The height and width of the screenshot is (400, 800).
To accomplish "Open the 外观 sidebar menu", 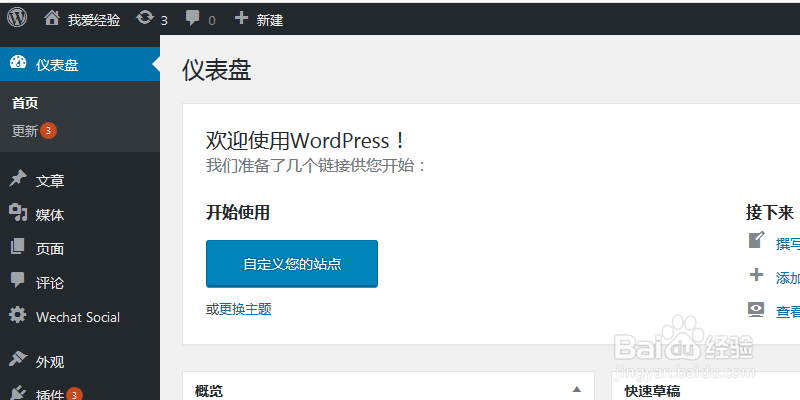I will [50, 362].
